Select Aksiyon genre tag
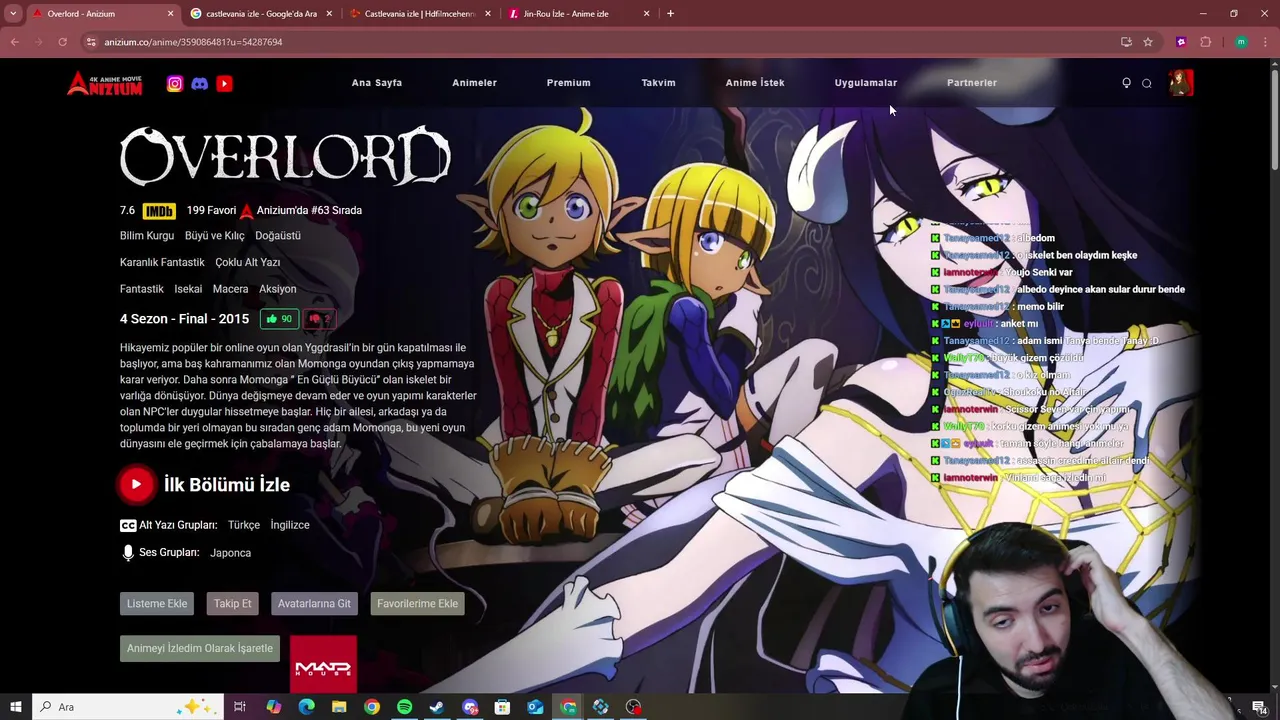 coord(278,289)
